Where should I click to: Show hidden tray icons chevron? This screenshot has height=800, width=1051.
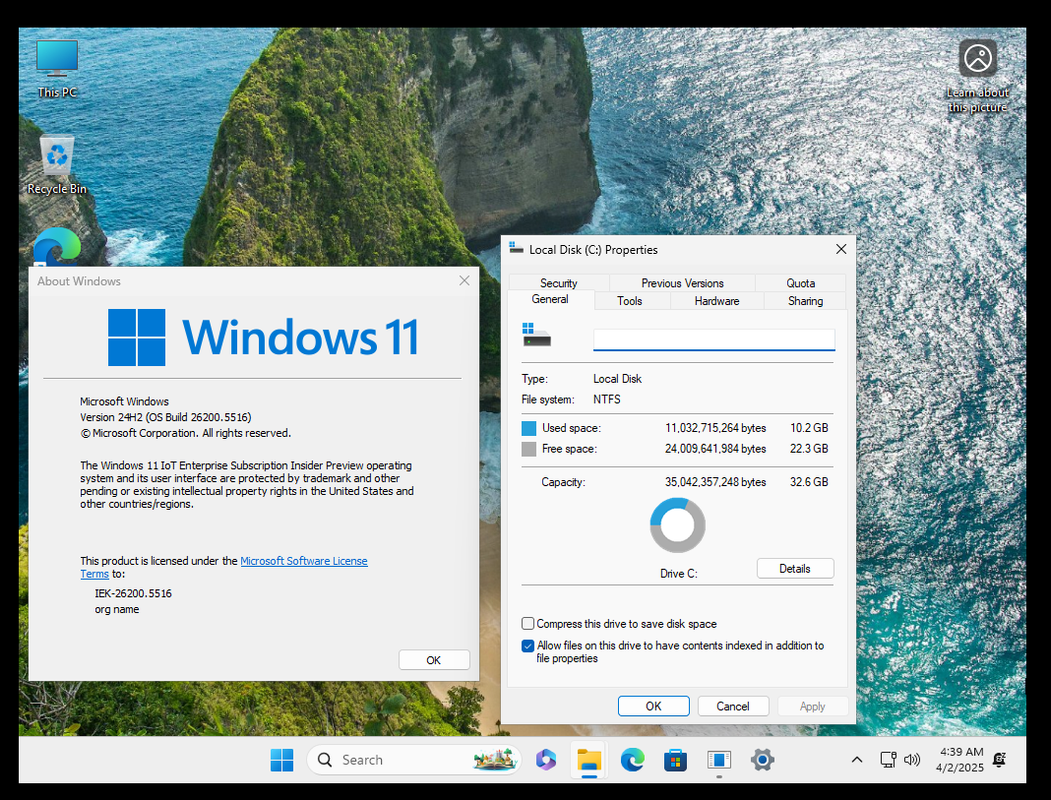pyautogui.click(x=857, y=760)
